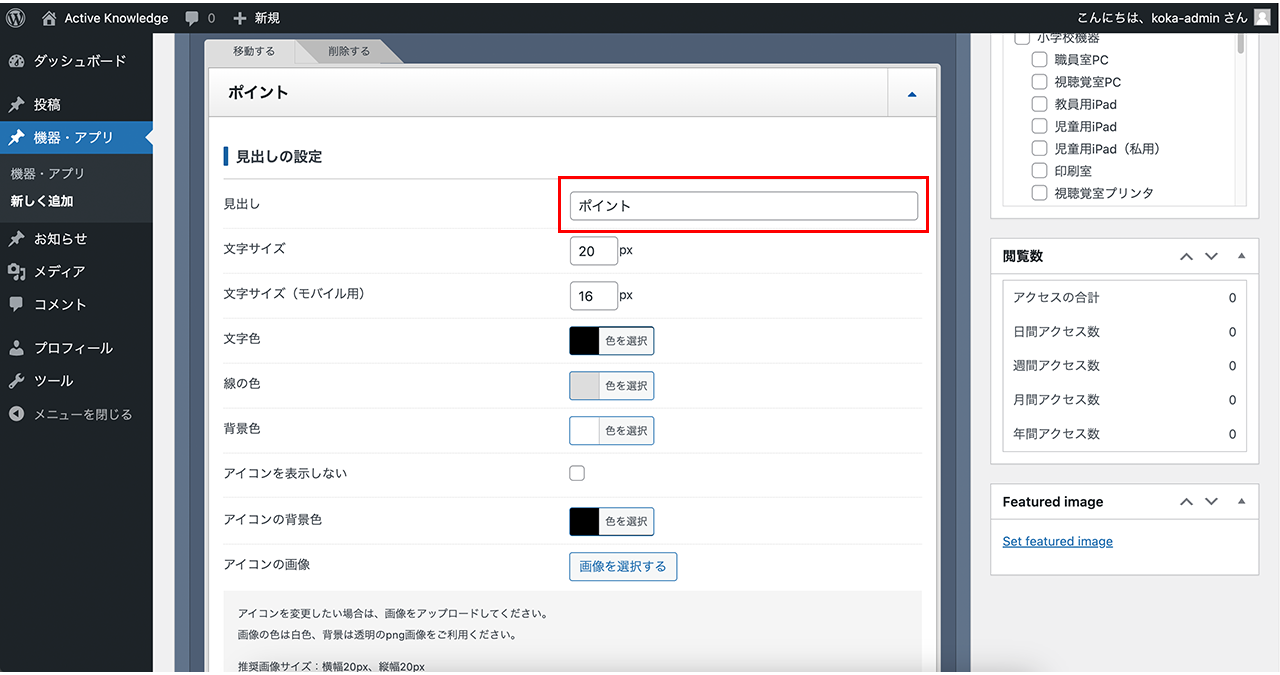Check the 教員用iPad checkbox

[1039, 104]
